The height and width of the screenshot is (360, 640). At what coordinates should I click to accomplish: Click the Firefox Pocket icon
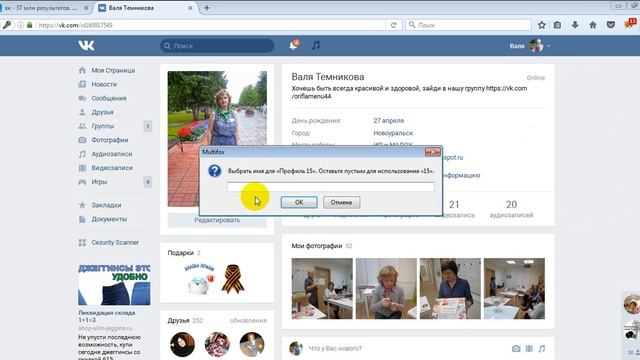pos(611,25)
